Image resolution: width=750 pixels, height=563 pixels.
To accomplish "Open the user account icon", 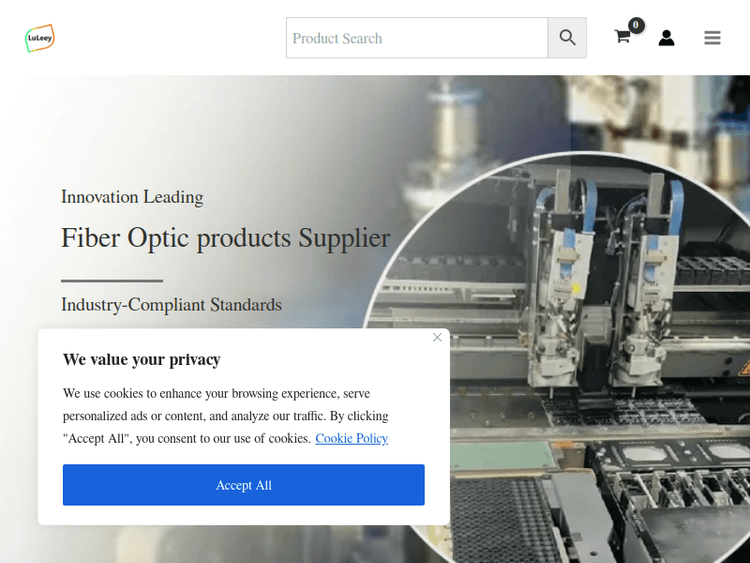I will (x=666, y=38).
